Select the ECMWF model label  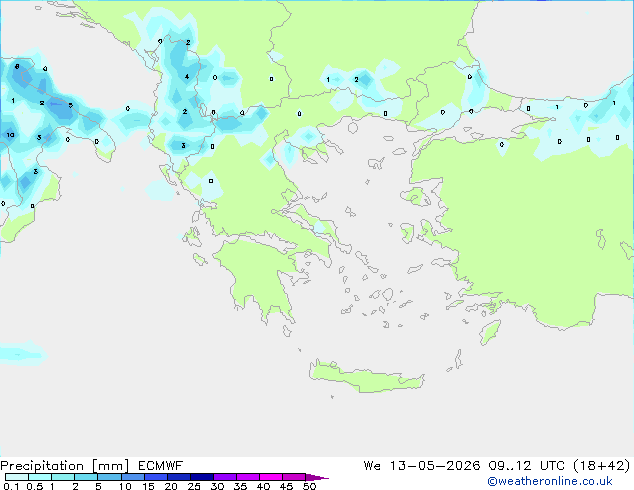coord(161,466)
